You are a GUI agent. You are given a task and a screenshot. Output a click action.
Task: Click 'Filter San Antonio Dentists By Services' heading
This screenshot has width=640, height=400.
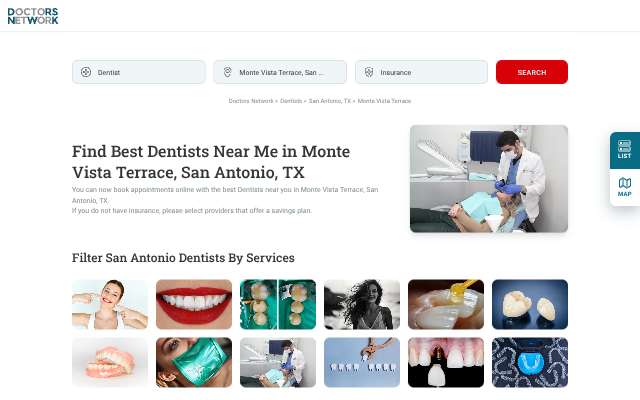point(183,258)
